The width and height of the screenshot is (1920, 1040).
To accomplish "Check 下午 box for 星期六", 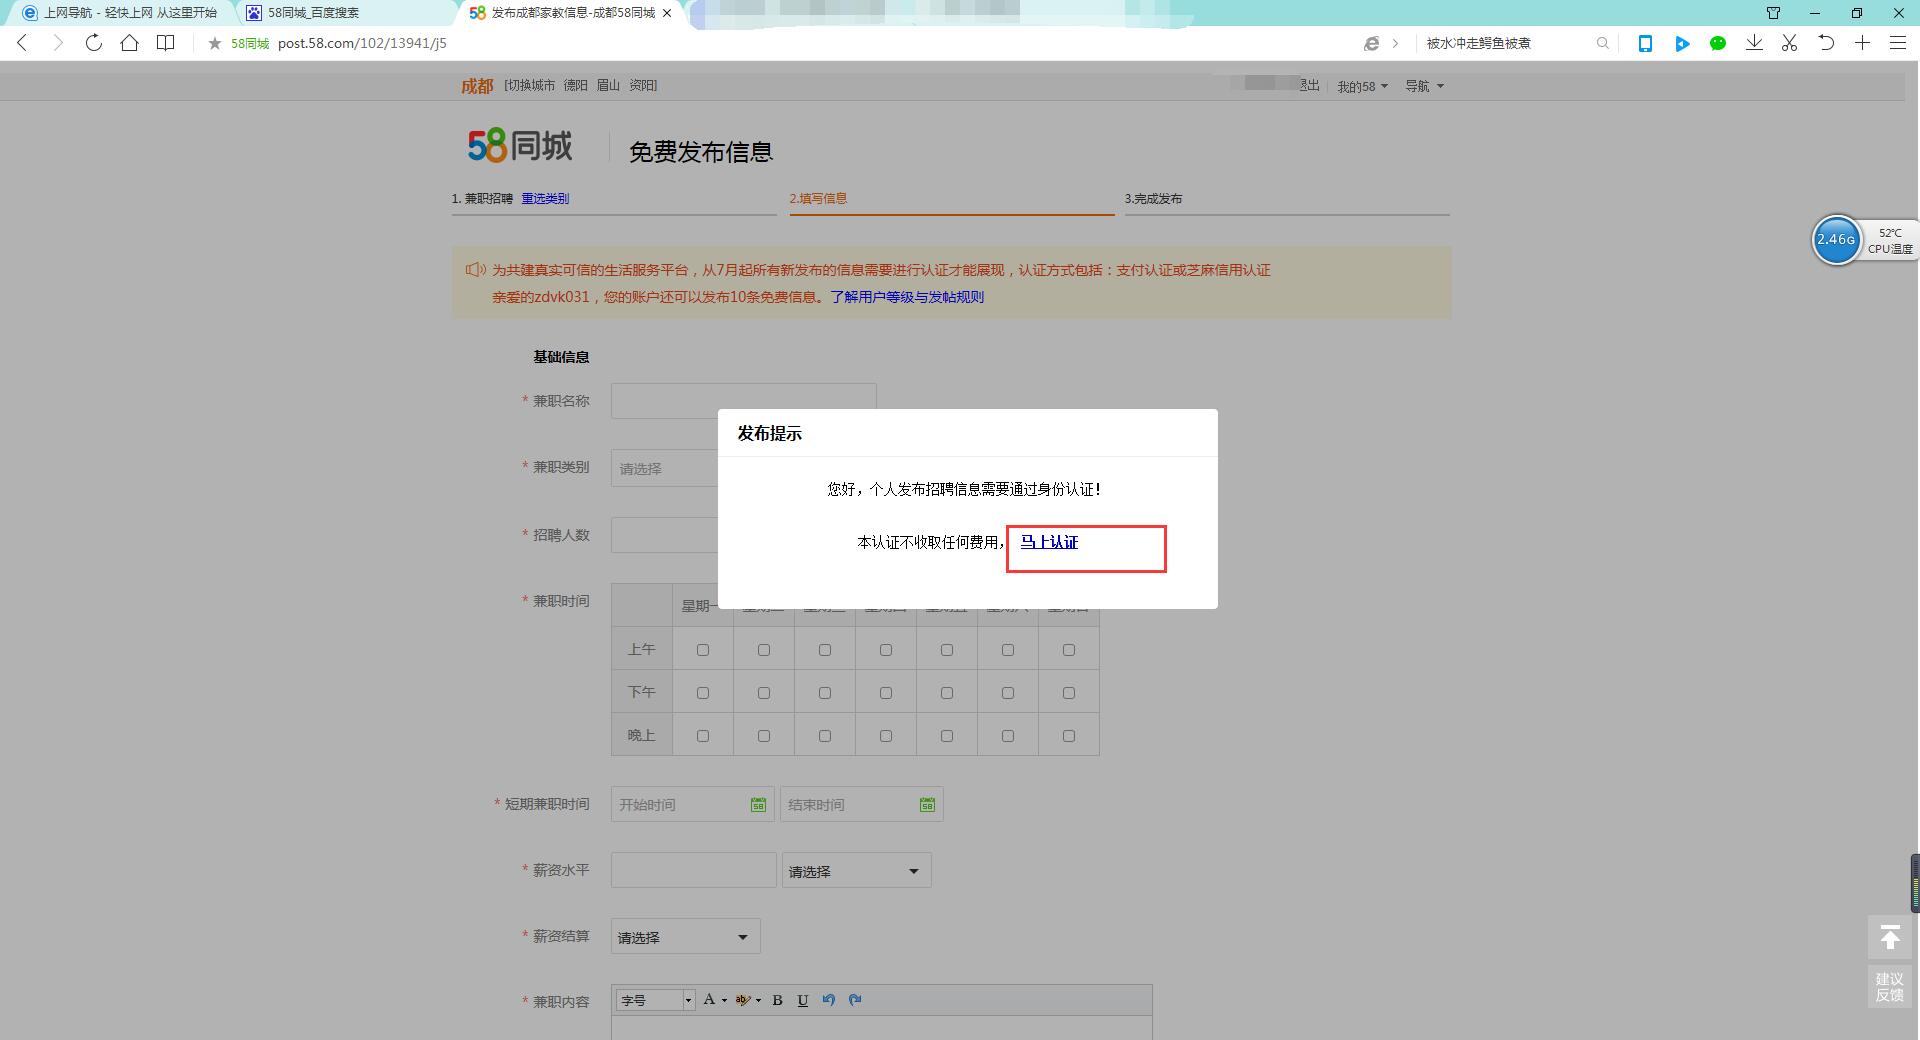I will (x=1008, y=693).
